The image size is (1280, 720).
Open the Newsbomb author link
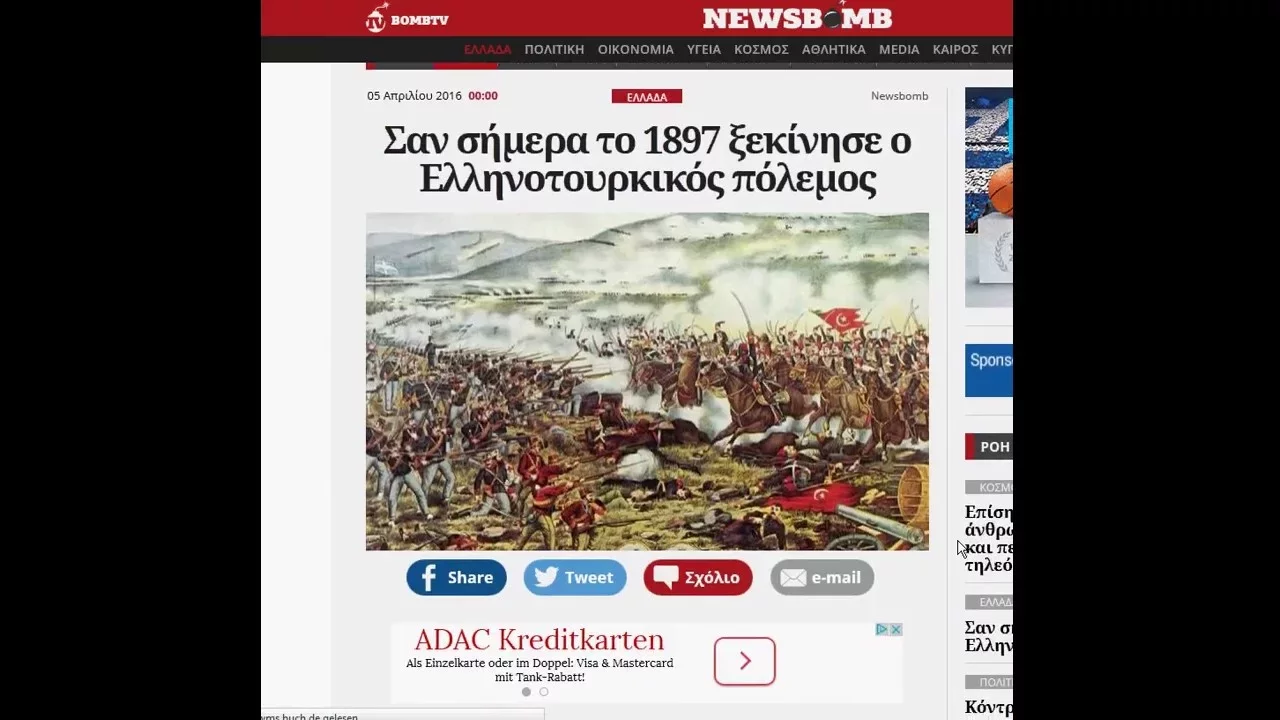899,96
